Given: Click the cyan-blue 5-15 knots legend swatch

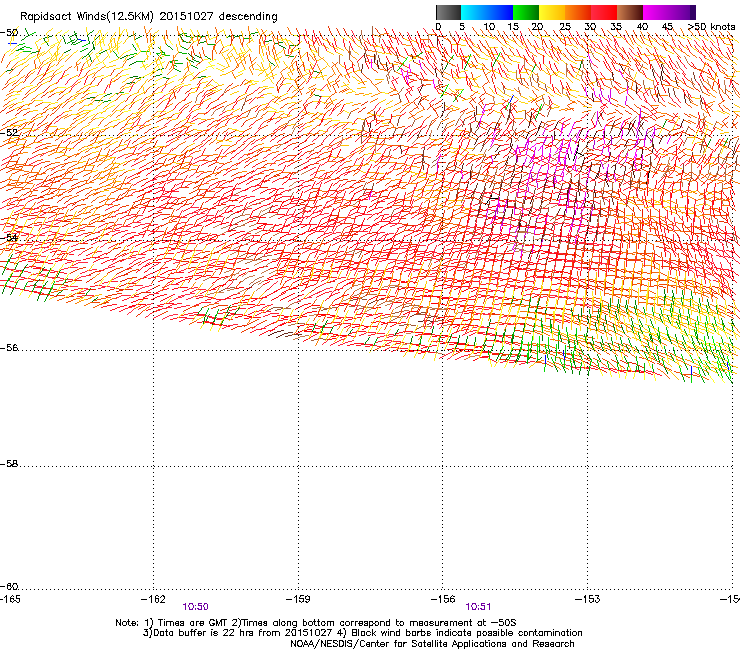Looking at the screenshot, I should [x=487, y=12].
